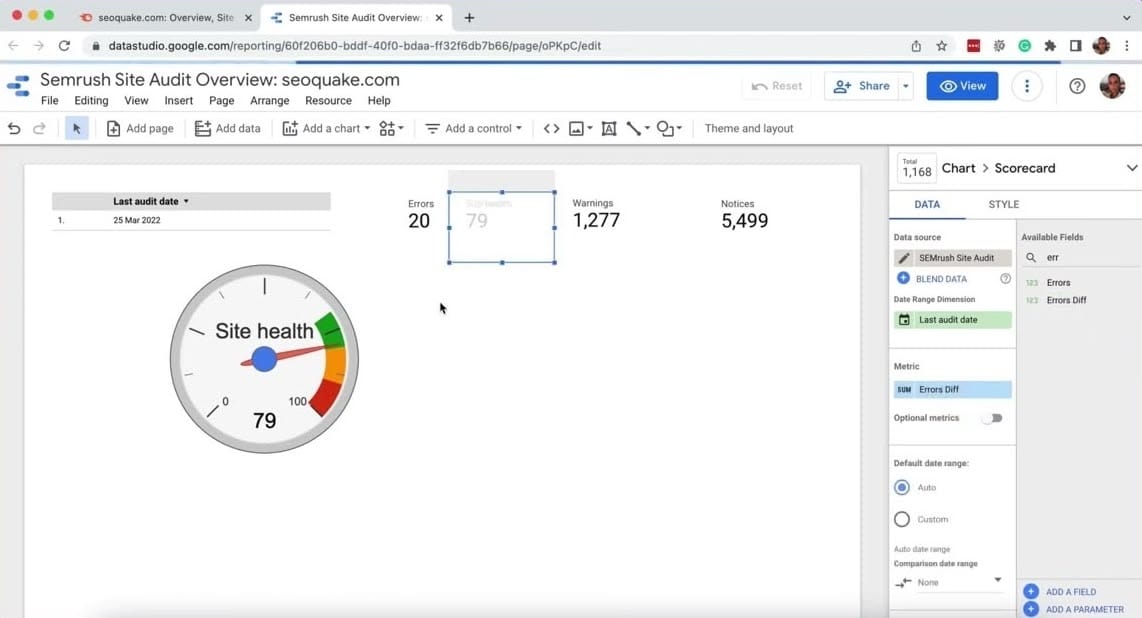Click the help question mark icon
1142x618 pixels.
1077,86
